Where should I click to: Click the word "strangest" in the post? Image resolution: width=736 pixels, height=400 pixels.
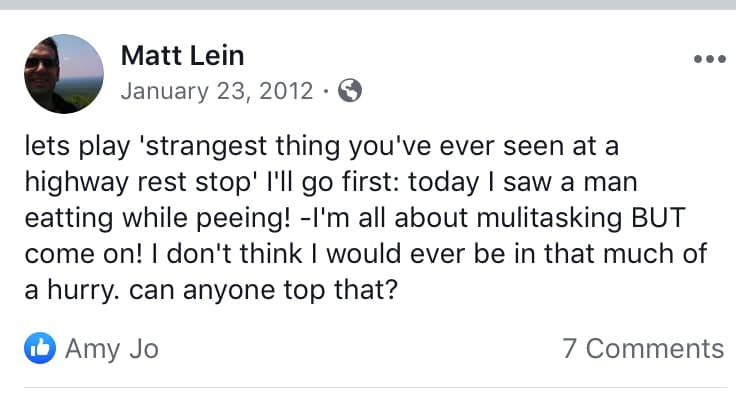tap(207, 146)
